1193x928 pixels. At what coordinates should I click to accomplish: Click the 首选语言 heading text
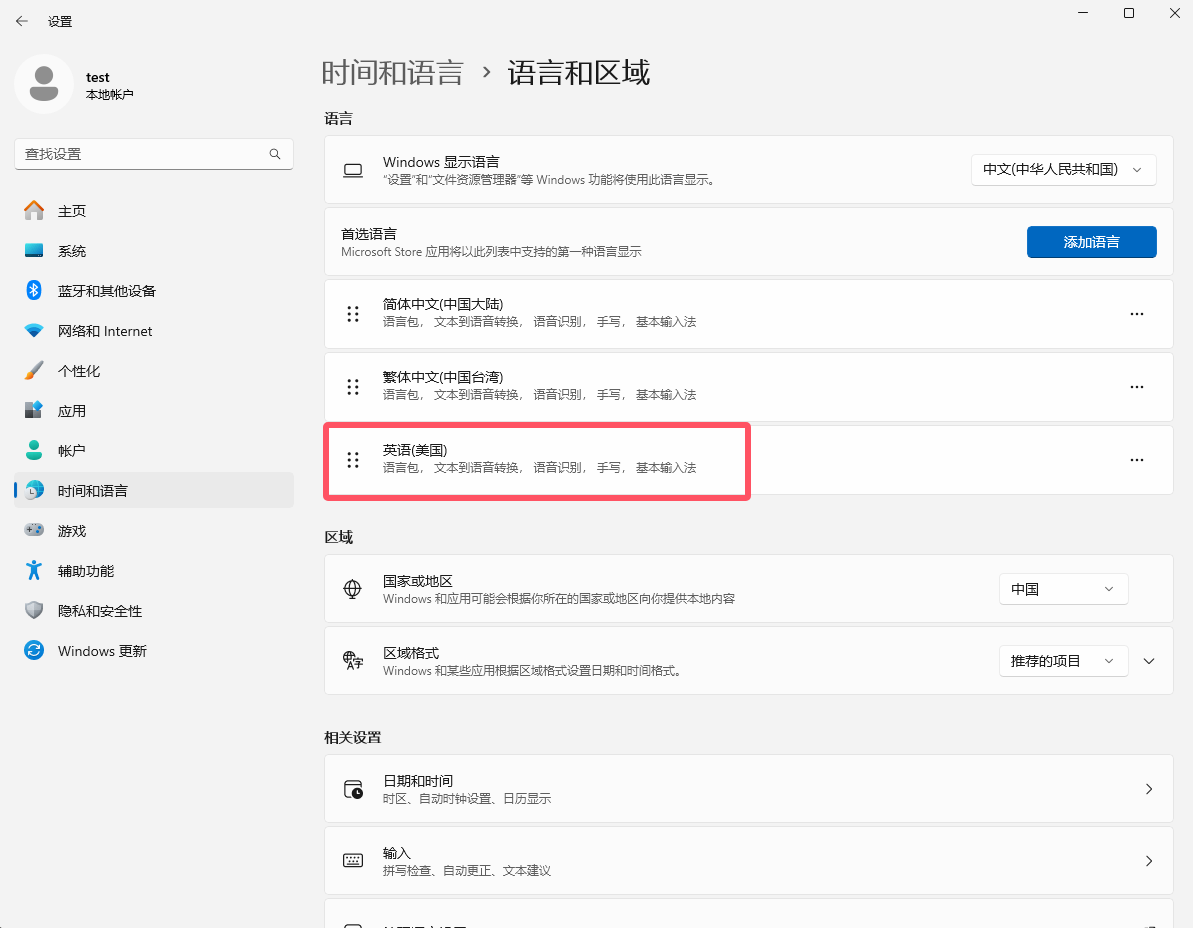click(x=369, y=234)
